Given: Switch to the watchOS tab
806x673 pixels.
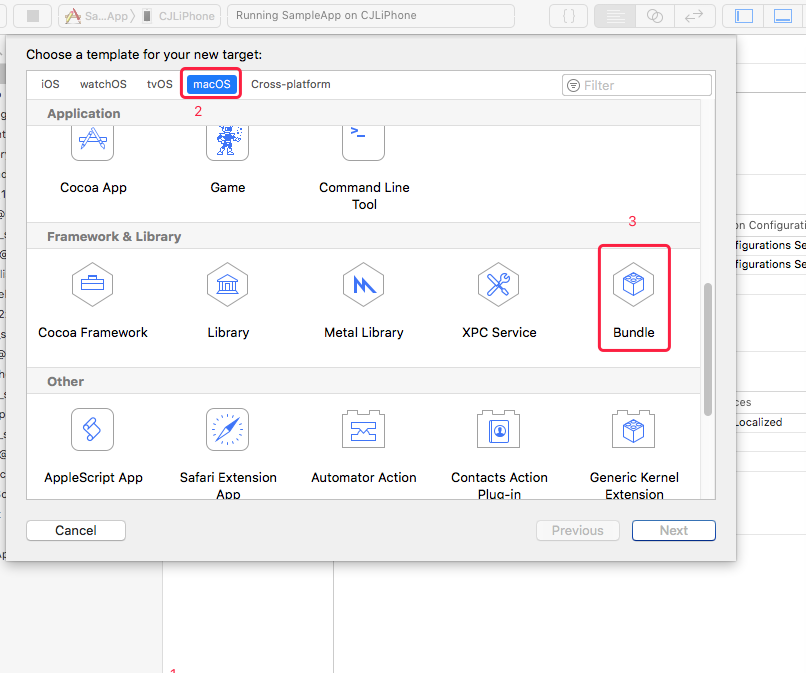Looking at the screenshot, I should click(x=103, y=84).
